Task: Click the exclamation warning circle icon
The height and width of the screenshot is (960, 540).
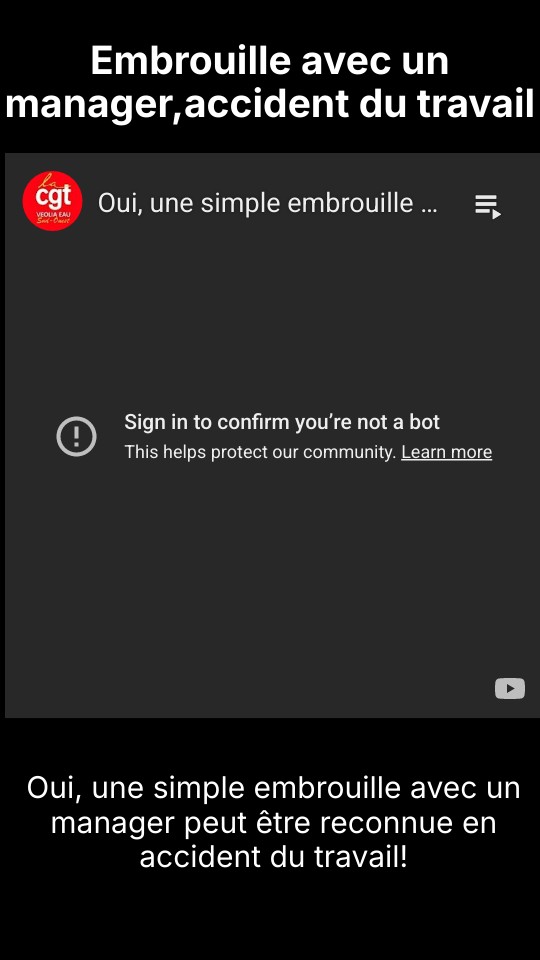Action: 77,437
